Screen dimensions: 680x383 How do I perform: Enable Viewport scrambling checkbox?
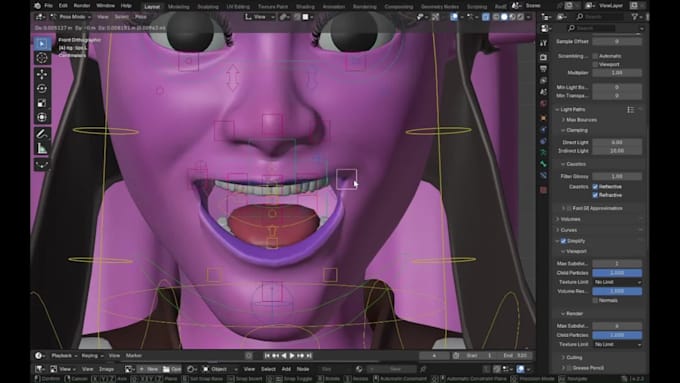click(595, 65)
